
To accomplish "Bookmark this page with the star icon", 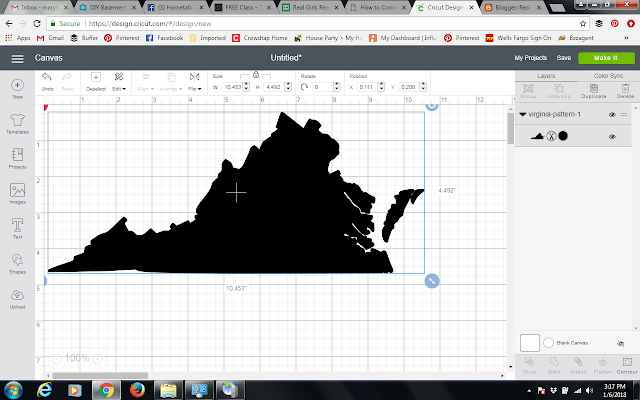I will point(582,24).
